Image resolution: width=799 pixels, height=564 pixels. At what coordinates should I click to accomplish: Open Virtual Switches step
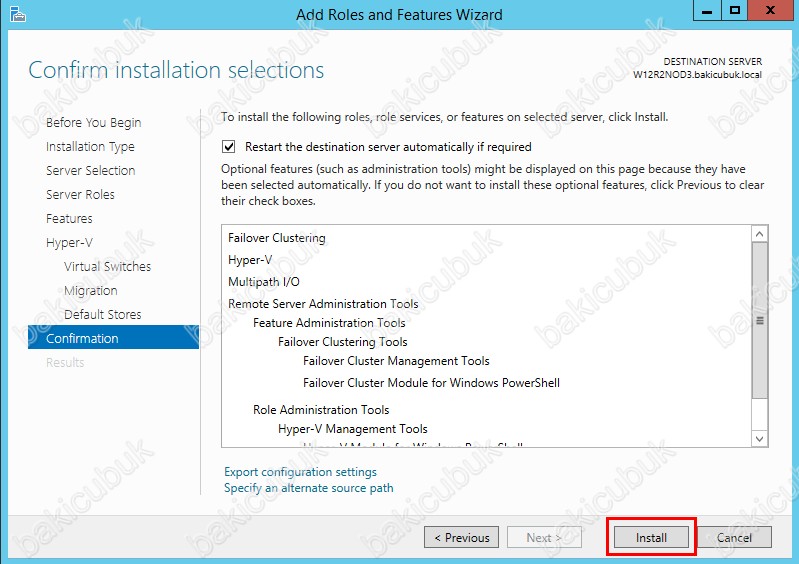(x=108, y=266)
